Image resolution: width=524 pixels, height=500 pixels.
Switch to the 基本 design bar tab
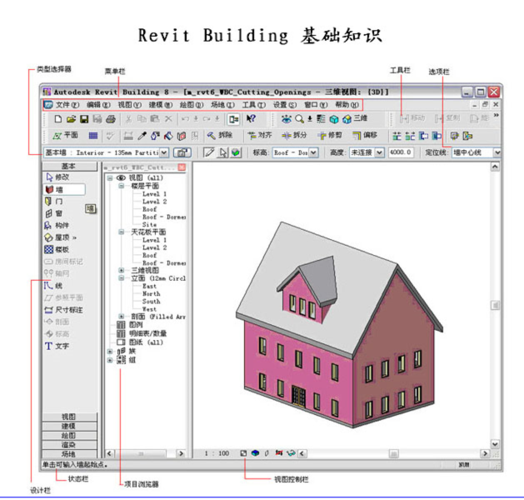tap(69, 166)
